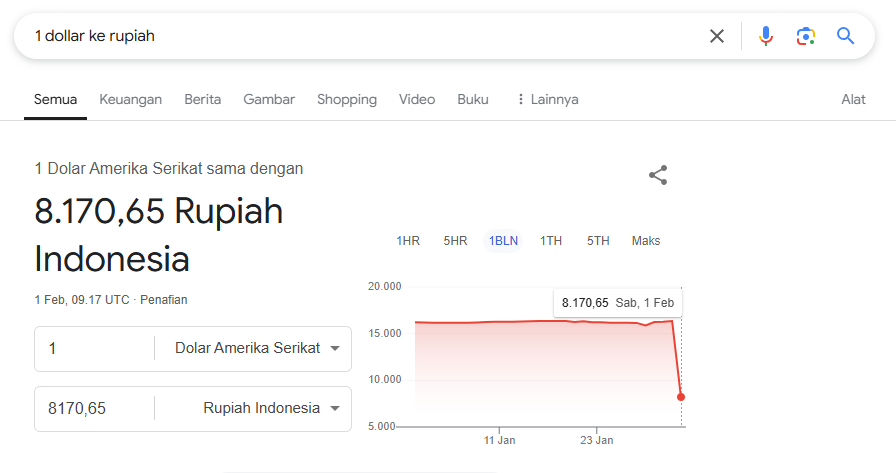896x473 pixels.
Task: Share the currency conversion result
Action: 657,176
